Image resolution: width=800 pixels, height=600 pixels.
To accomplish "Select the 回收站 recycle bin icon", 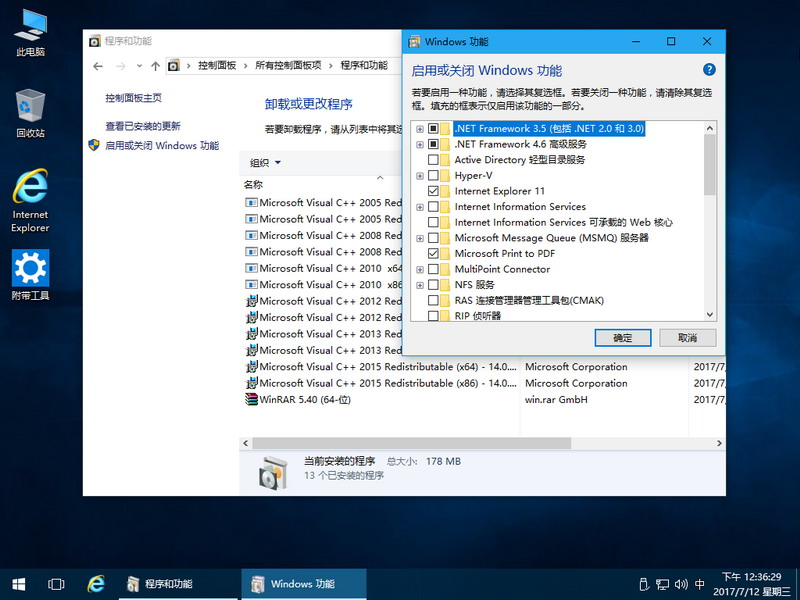I will click(30, 113).
